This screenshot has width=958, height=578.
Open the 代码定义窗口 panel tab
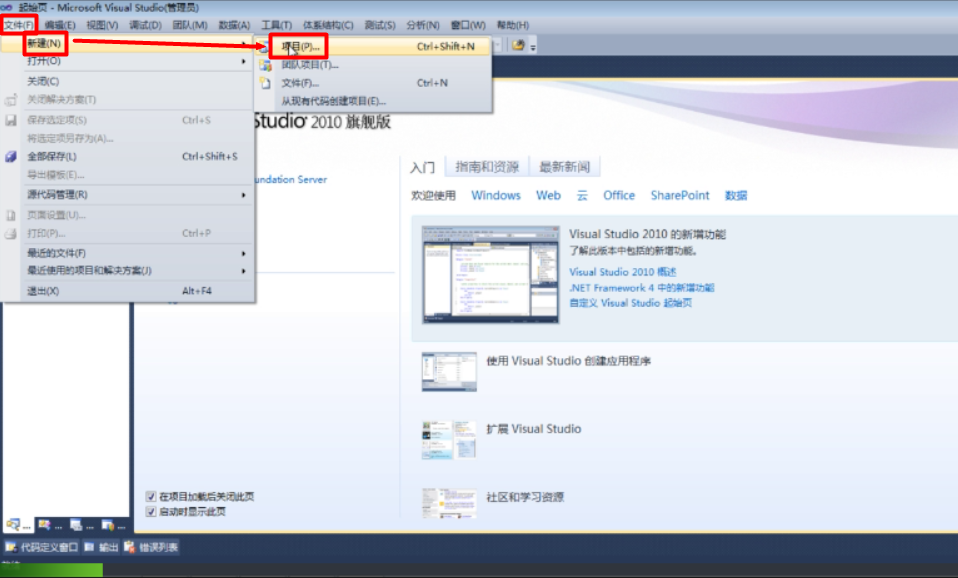click(x=42, y=547)
